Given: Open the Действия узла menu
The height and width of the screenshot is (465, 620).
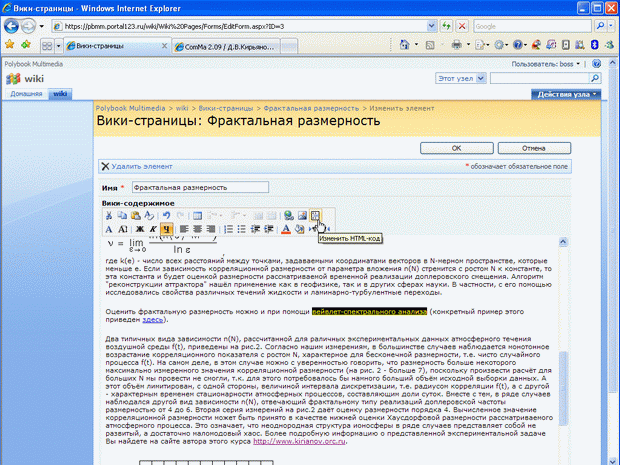Looking at the screenshot, I should click(566, 95).
